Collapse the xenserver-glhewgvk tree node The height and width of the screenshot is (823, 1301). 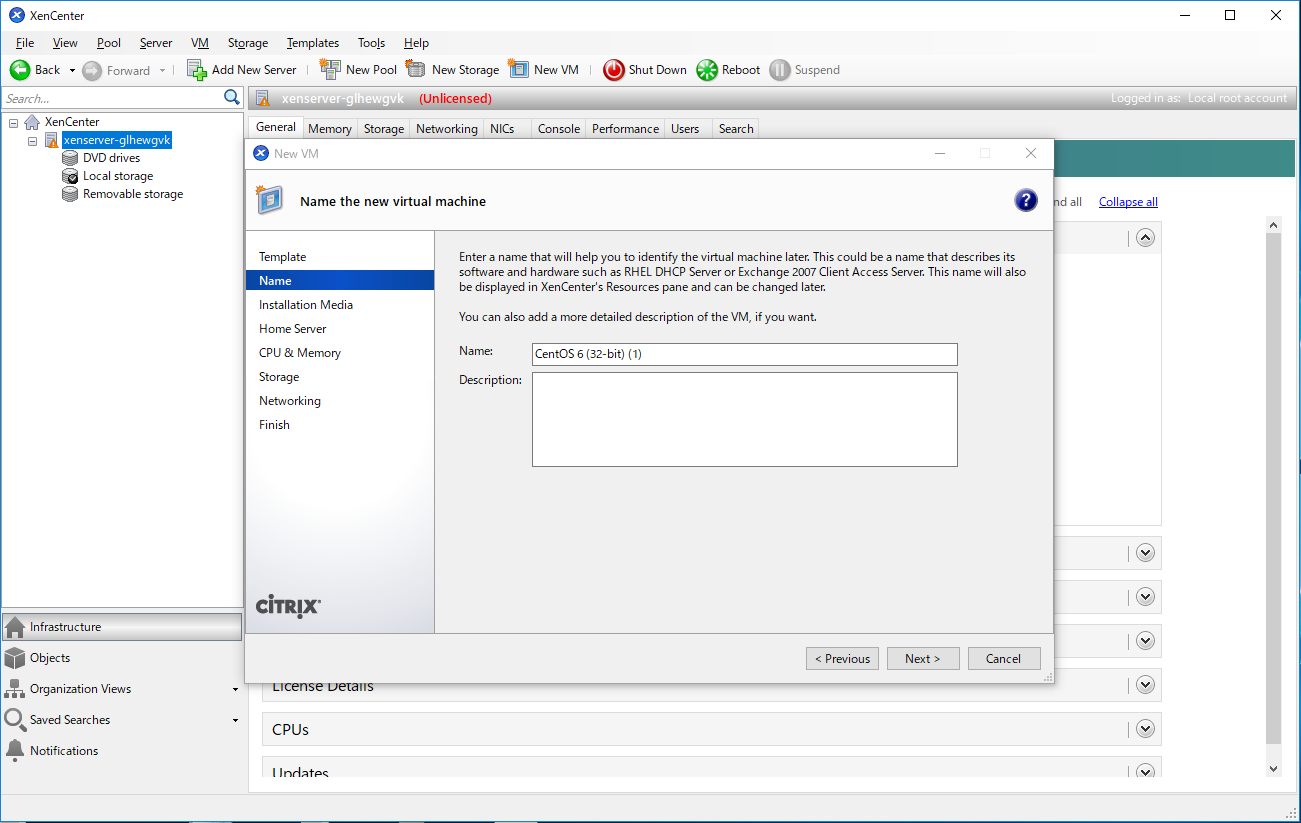(33, 141)
